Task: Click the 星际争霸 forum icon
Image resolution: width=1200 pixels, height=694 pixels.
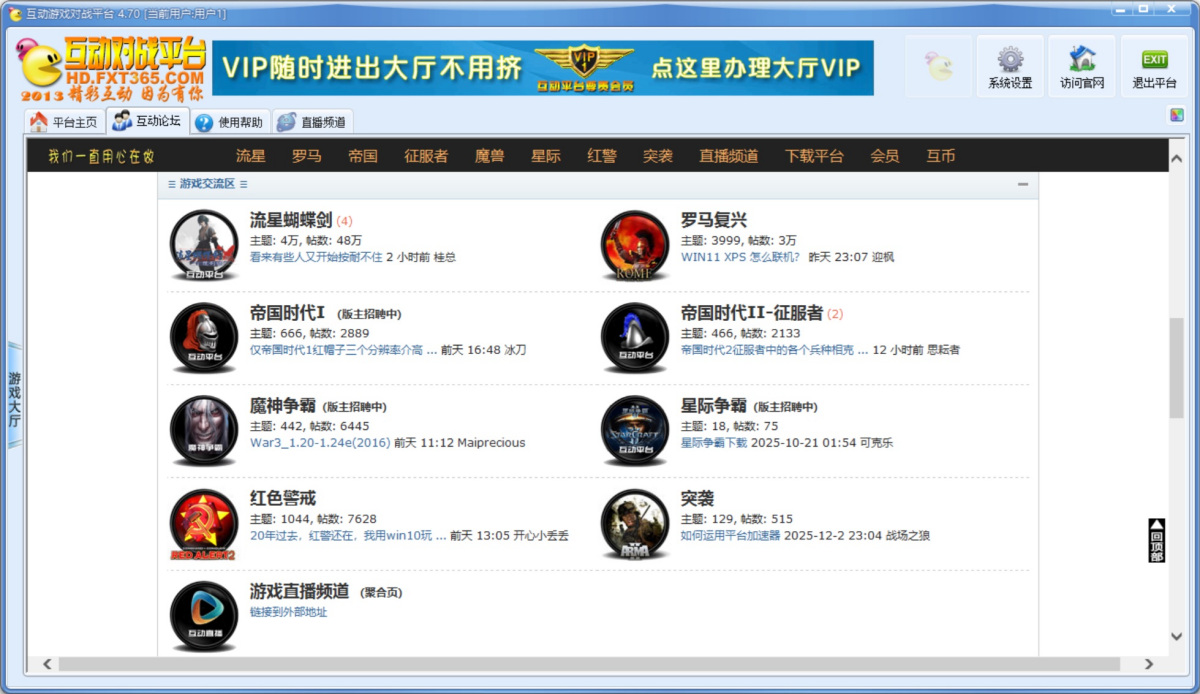Action: (634, 430)
